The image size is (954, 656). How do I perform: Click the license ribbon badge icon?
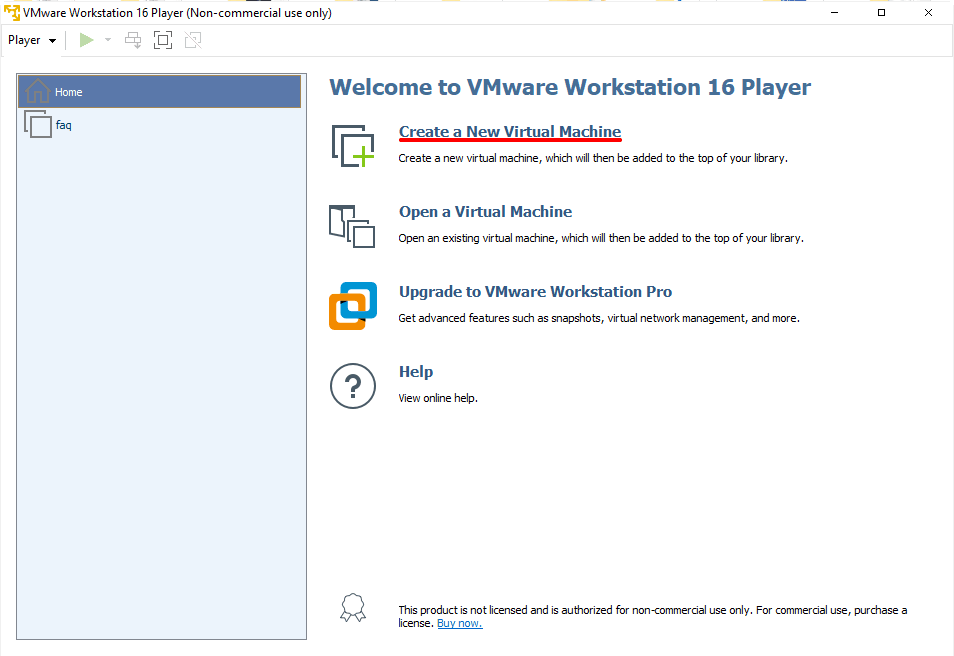click(353, 609)
